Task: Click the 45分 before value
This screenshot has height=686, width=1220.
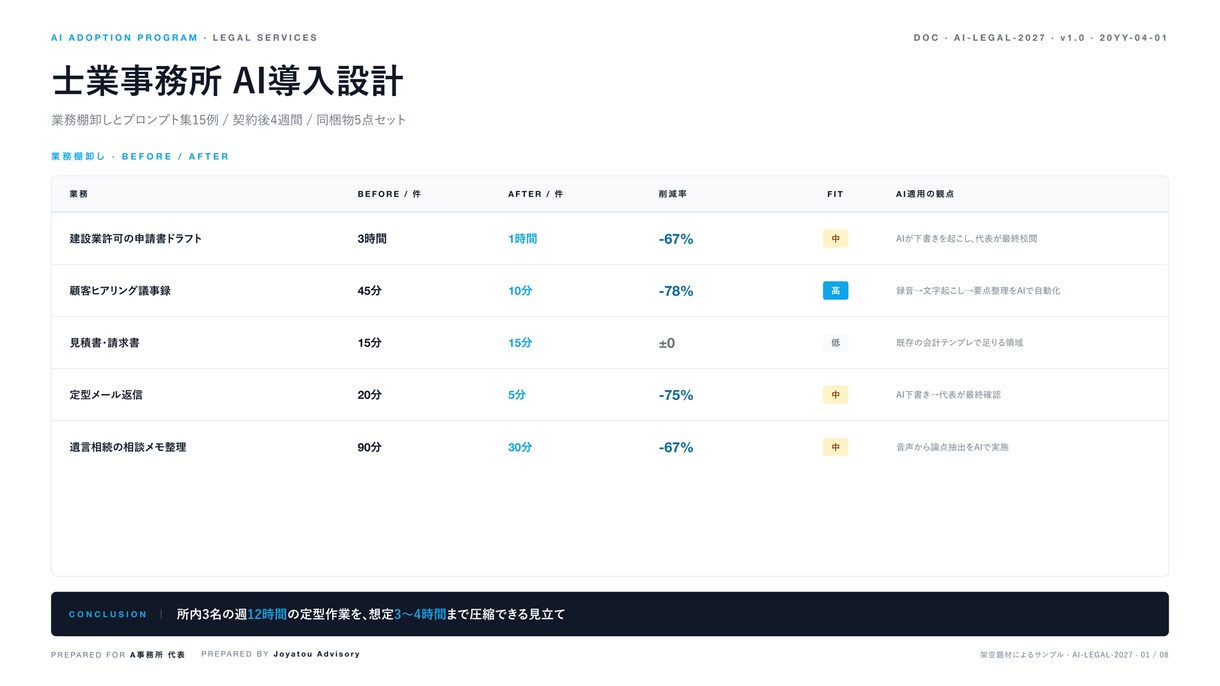Action: click(369, 291)
